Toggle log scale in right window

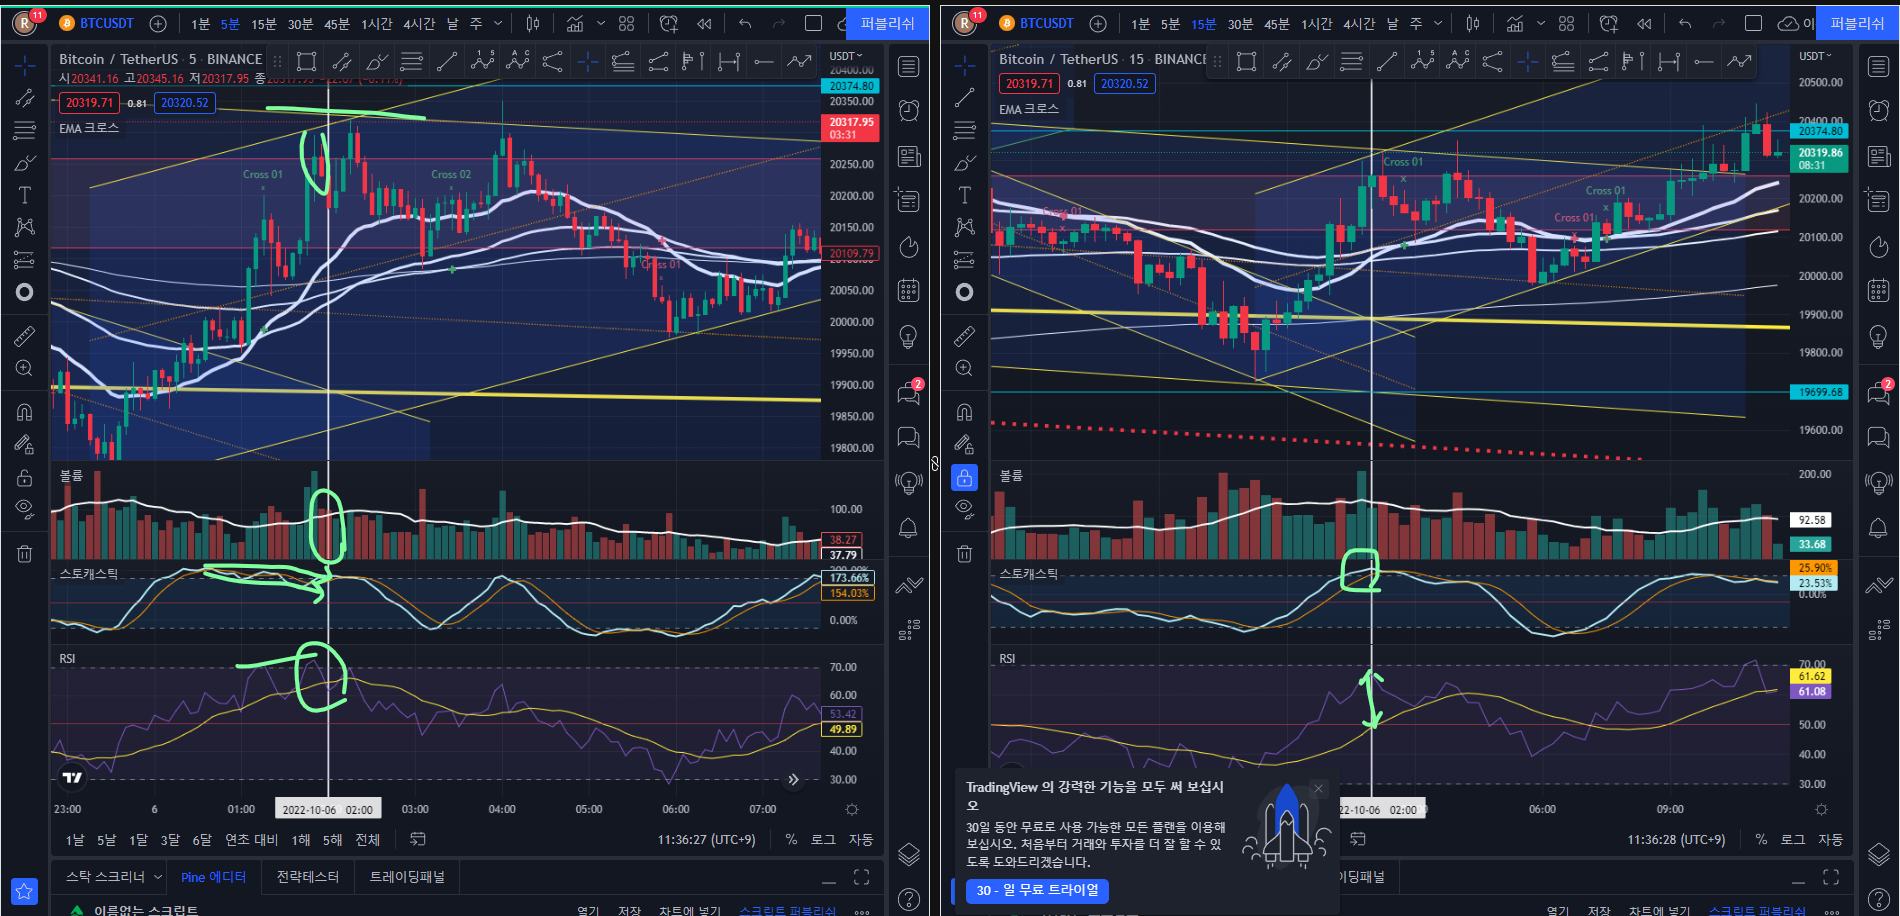click(1792, 839)
